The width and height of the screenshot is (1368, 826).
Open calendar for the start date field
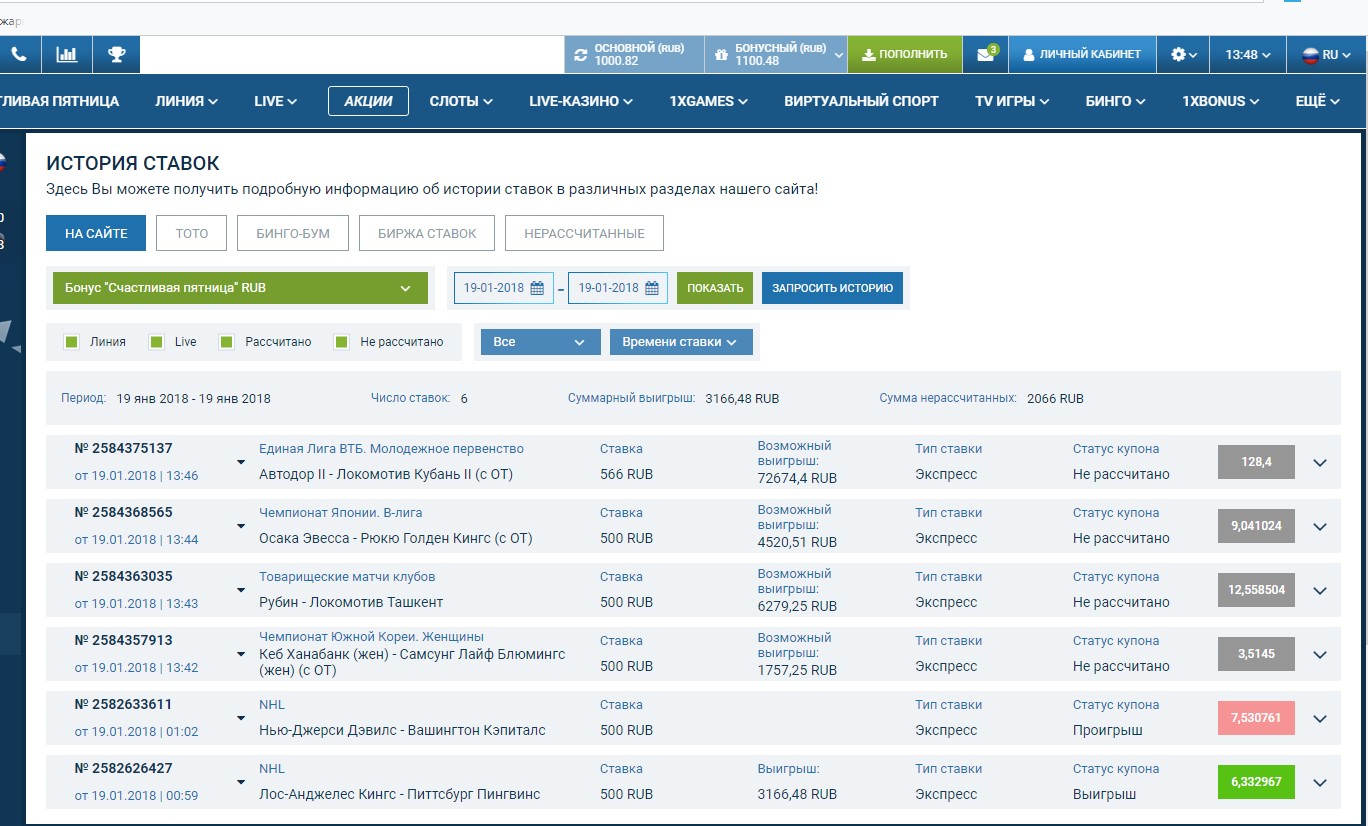point(537,288)
